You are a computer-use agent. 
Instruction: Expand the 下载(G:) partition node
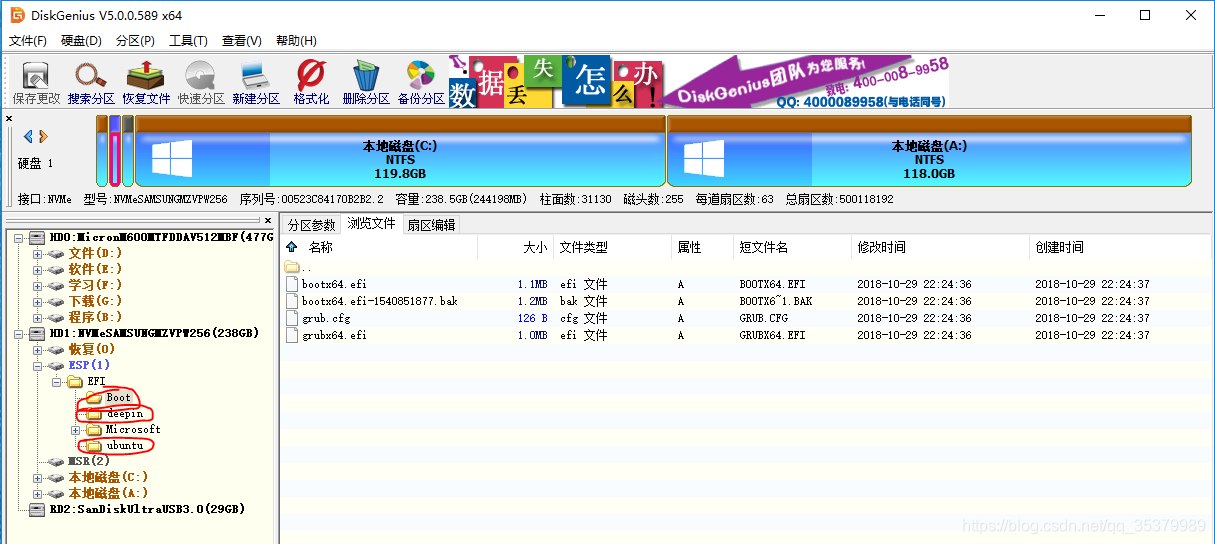pyautogui.click(x=38, y=302)
